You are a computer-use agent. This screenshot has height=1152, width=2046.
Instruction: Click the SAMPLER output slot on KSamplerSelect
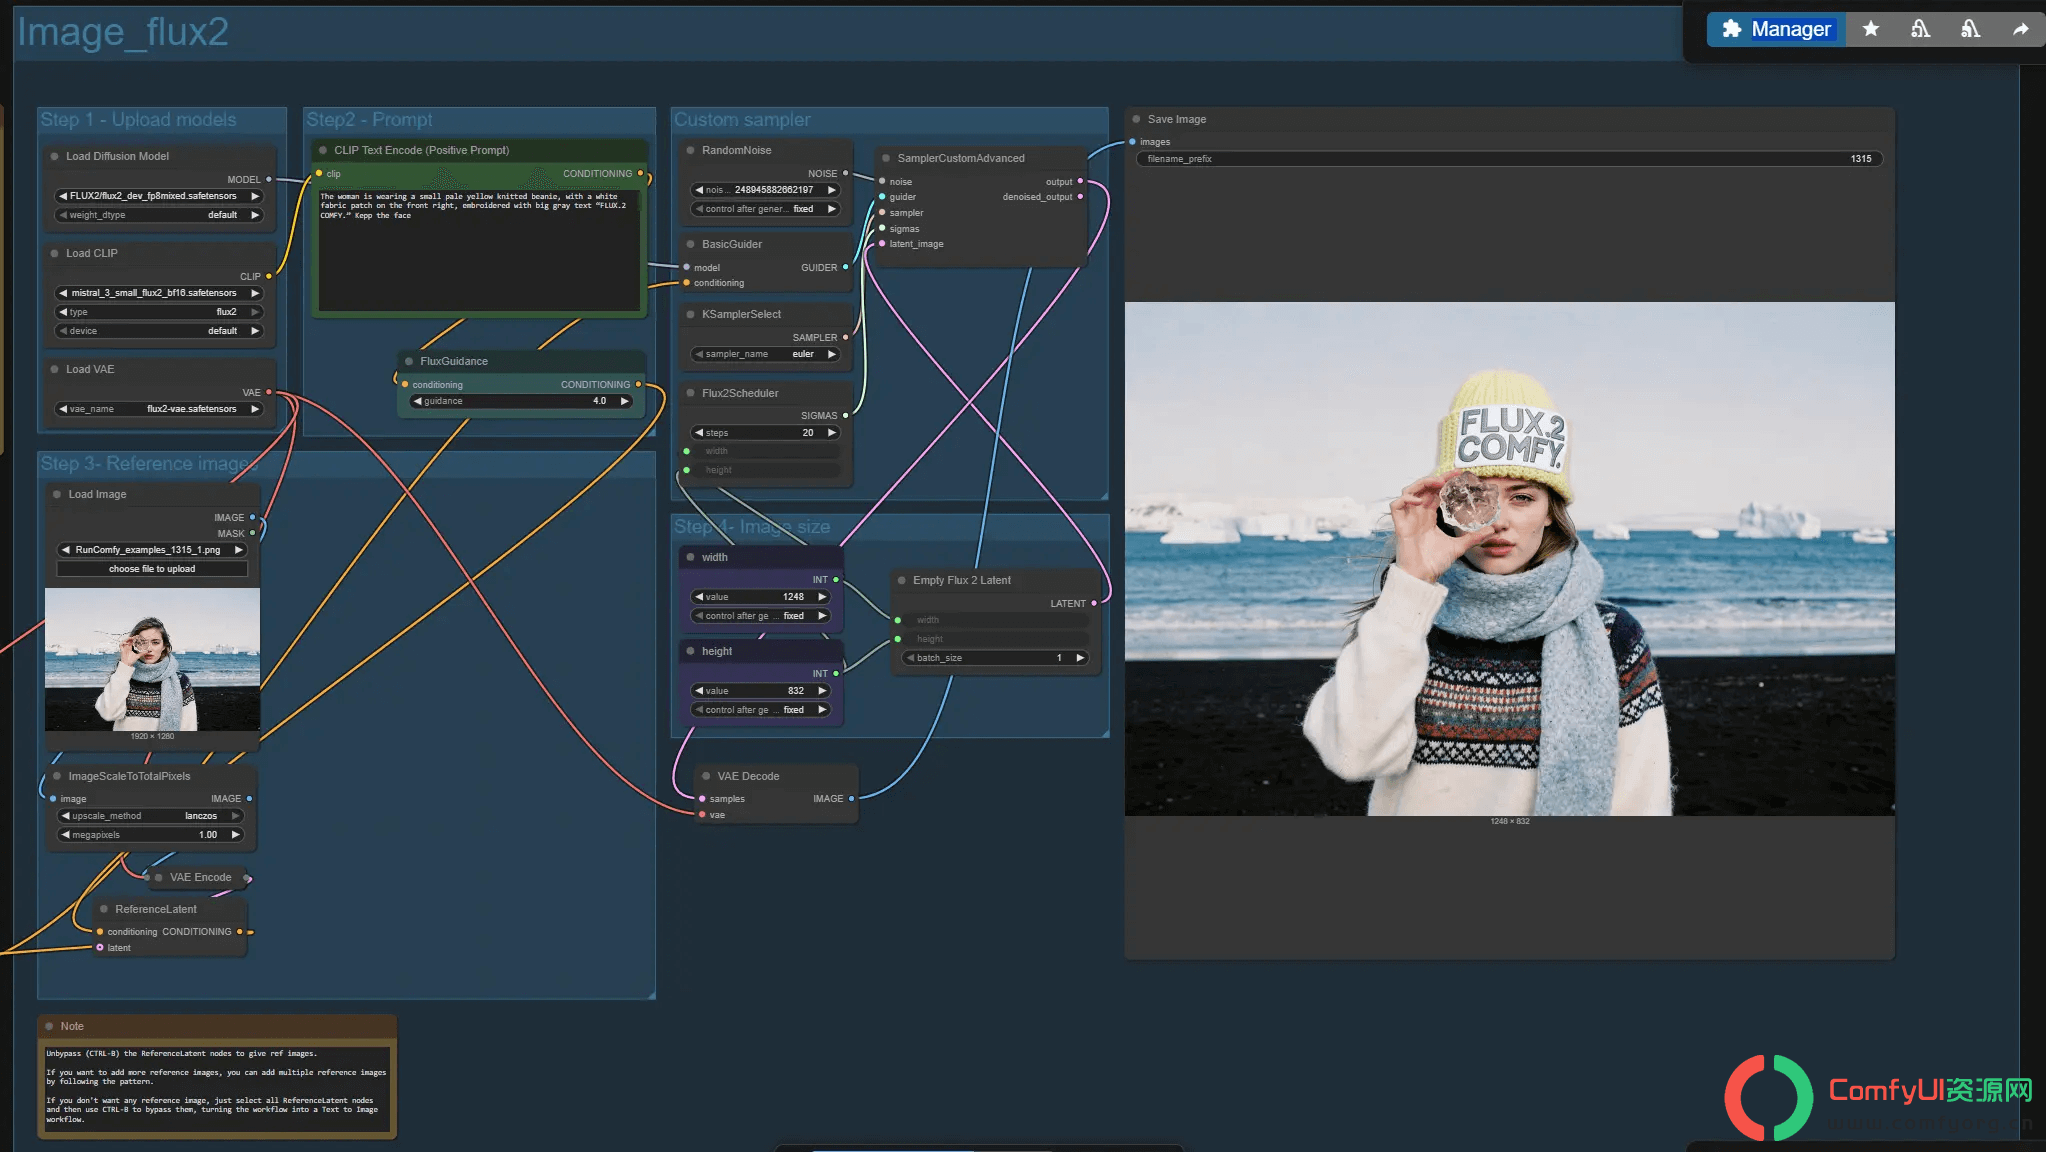(x=845, y=337)
